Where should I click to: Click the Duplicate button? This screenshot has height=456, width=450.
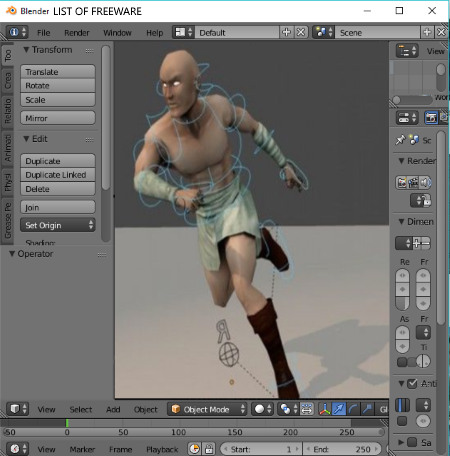tap(58, 161)
